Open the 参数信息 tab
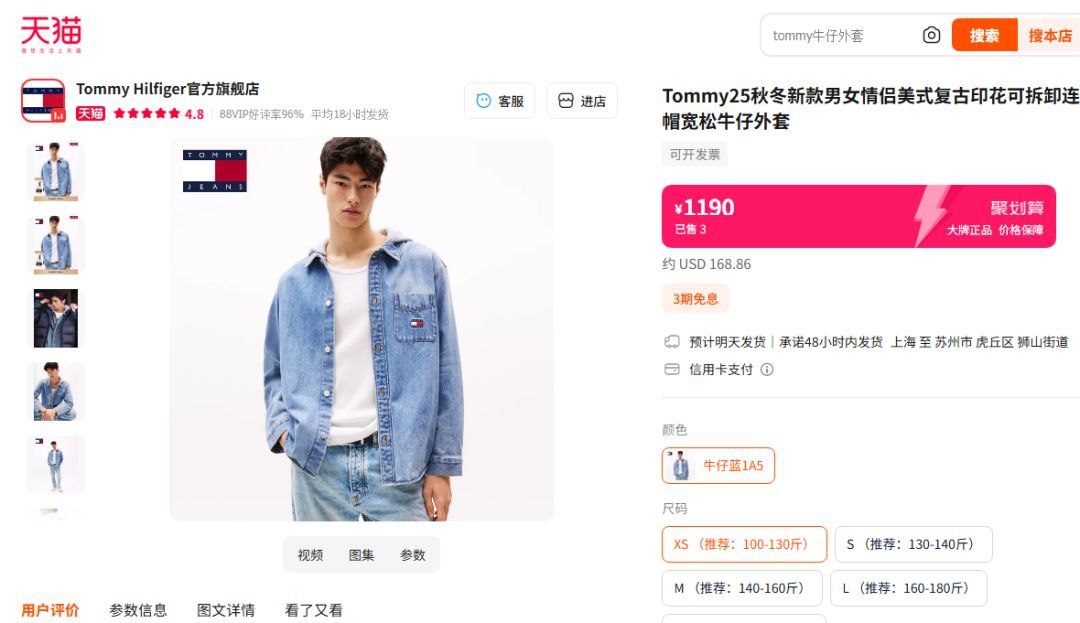This screenshot has width=1080, height=623. pos(138,610)
